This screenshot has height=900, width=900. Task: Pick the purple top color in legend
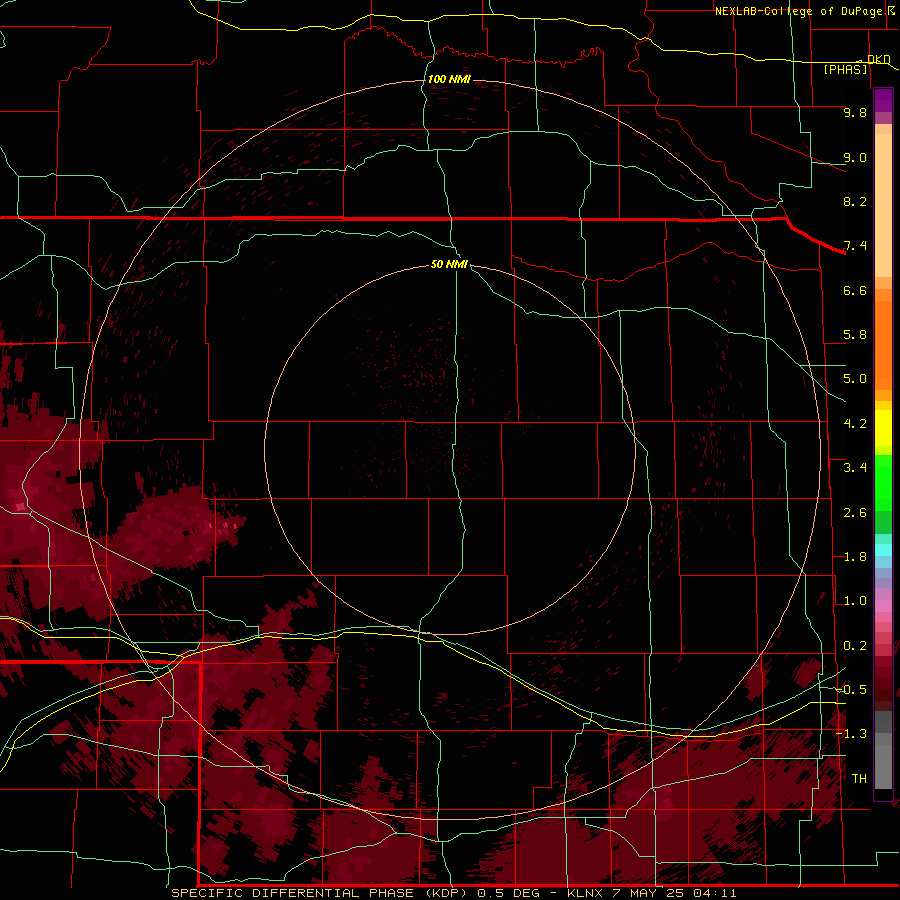pos(883,100)
